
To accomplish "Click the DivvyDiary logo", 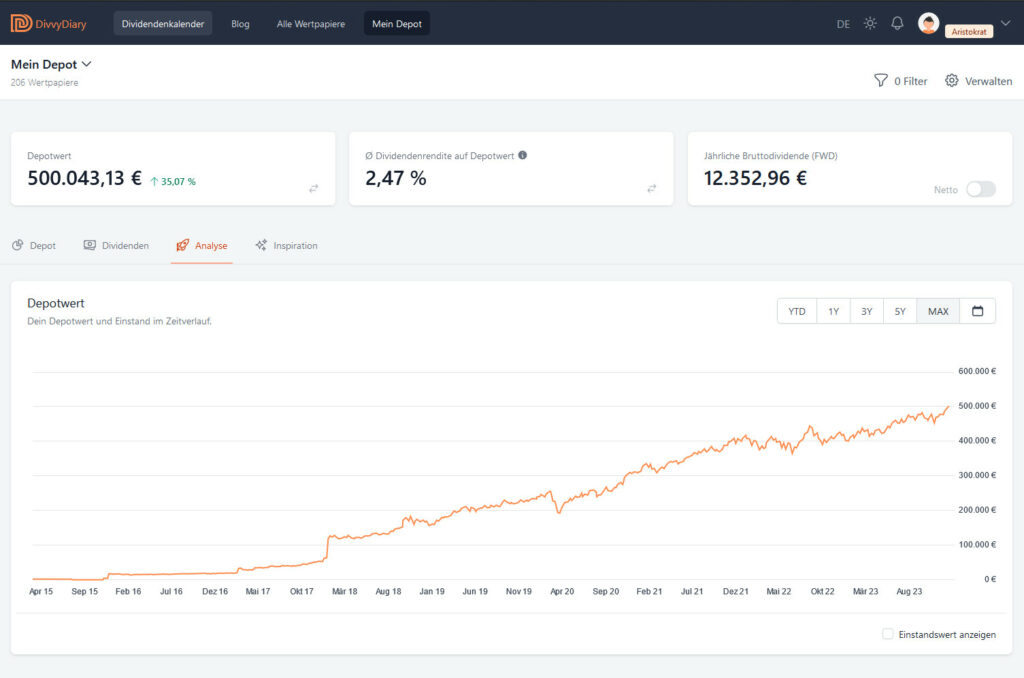I will tap(48, 24).
